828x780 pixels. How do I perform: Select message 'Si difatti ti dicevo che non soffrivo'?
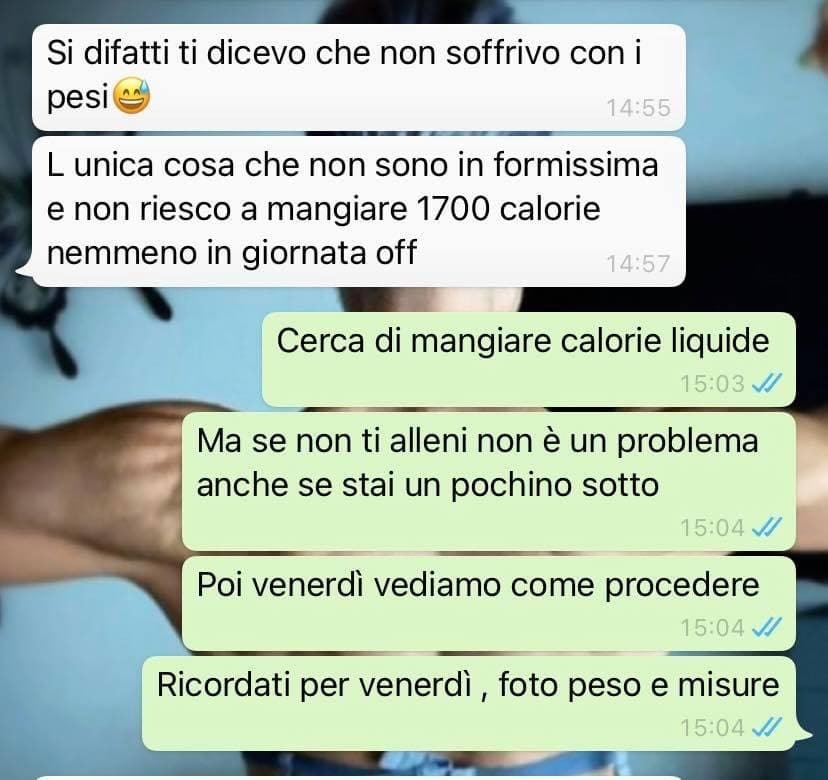(359, 77)
